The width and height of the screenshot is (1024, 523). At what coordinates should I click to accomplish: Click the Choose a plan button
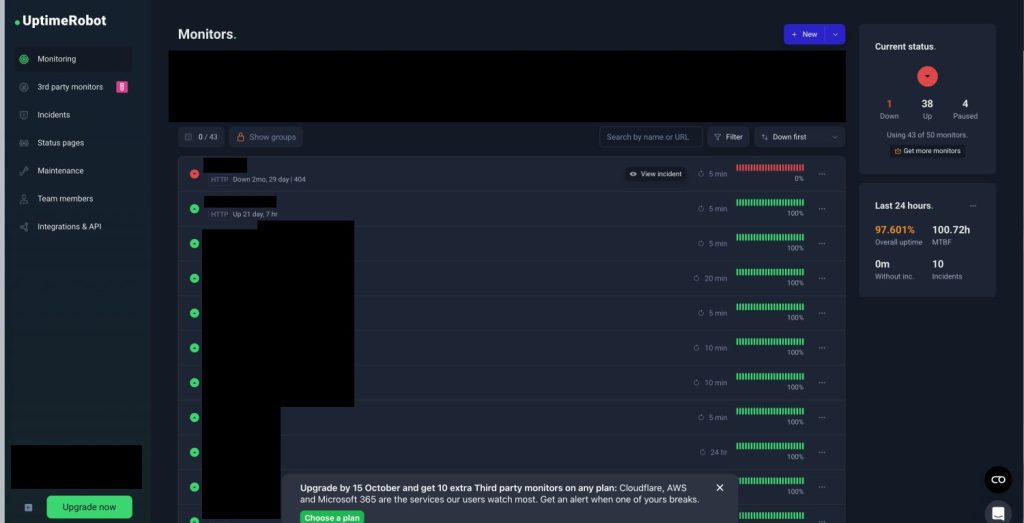(x=332, y=517)
